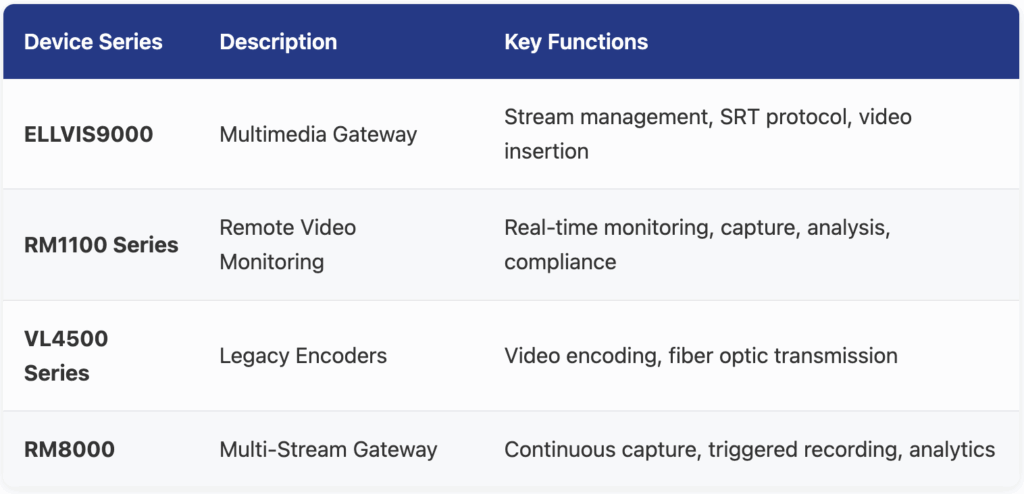Click the Multimedia Gateway description
The height and width of the screenshot is (494, 1024).
[318, 134]
